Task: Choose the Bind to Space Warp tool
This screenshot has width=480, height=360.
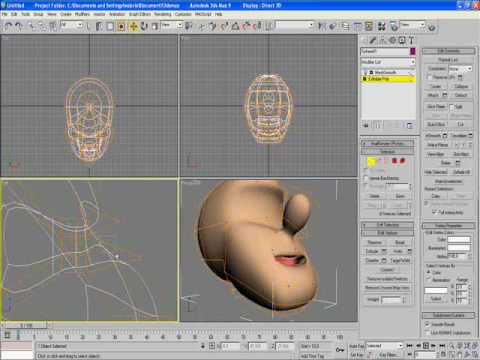Action: tap(53, 26)
